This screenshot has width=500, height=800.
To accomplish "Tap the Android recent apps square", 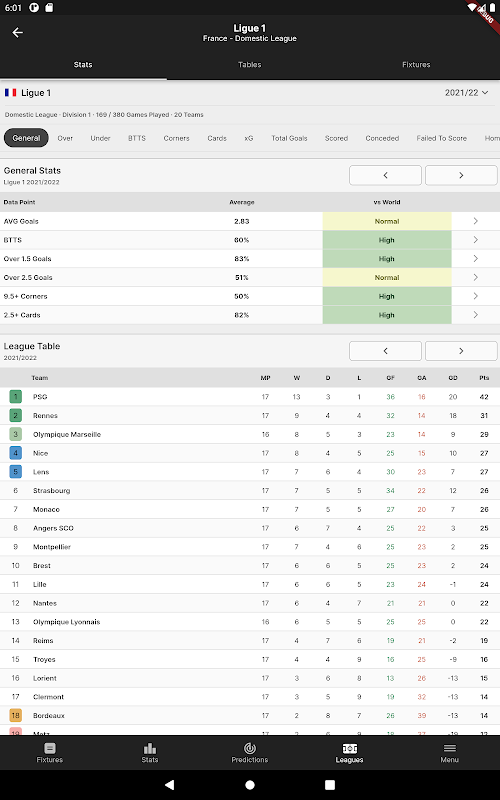I will coord(330,785).
